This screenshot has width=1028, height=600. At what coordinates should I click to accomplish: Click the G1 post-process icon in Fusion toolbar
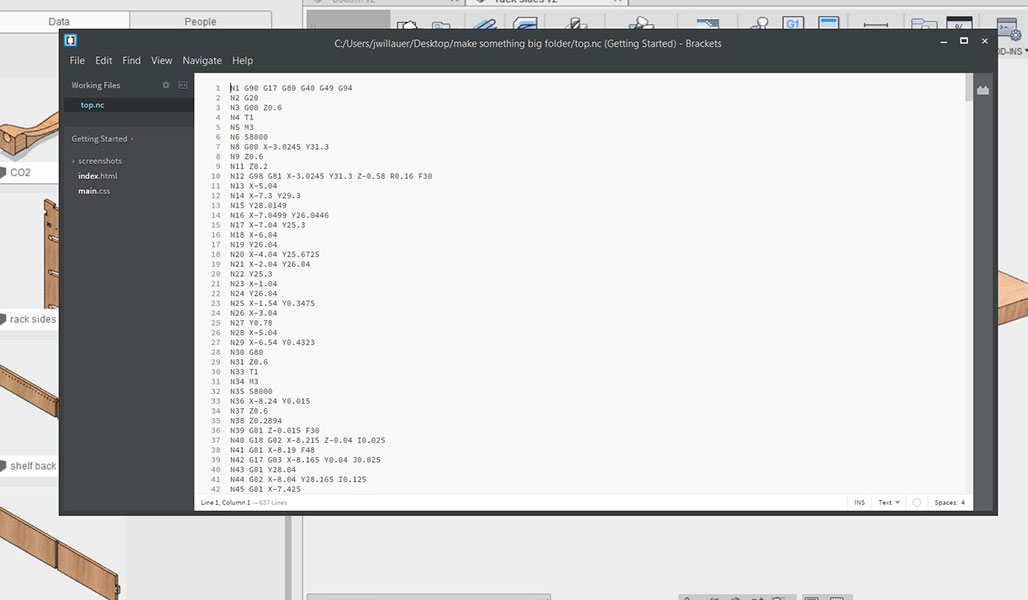click(x=793, y=24)
